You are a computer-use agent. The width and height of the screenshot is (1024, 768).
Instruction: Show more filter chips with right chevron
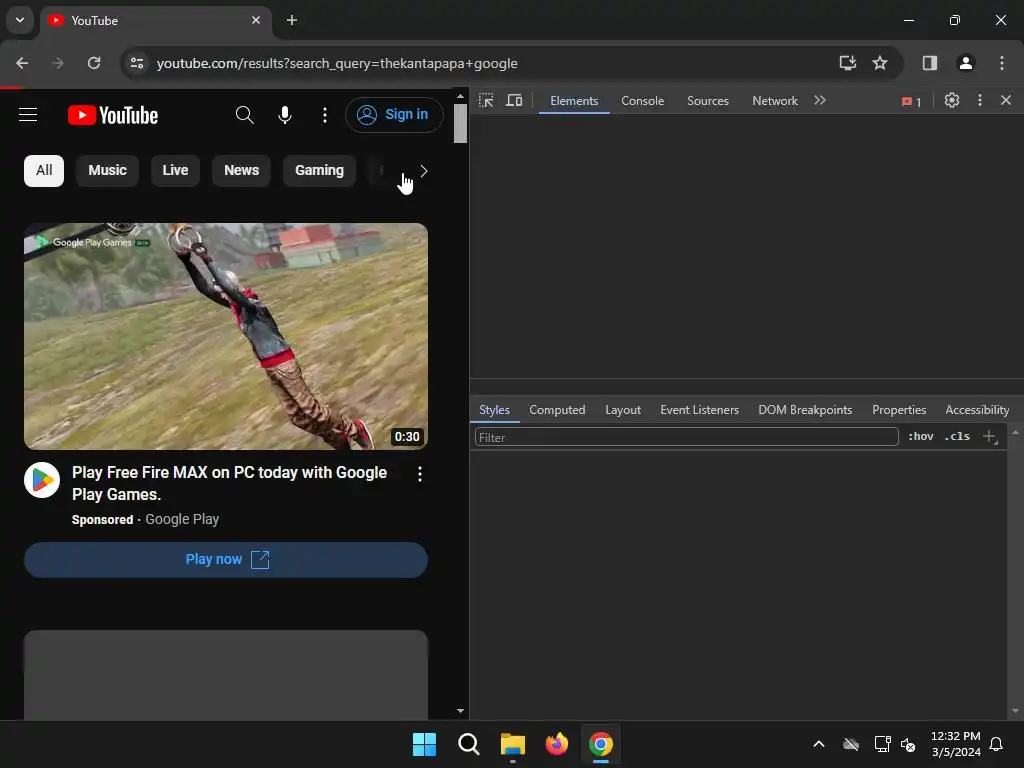coord(424,171)
